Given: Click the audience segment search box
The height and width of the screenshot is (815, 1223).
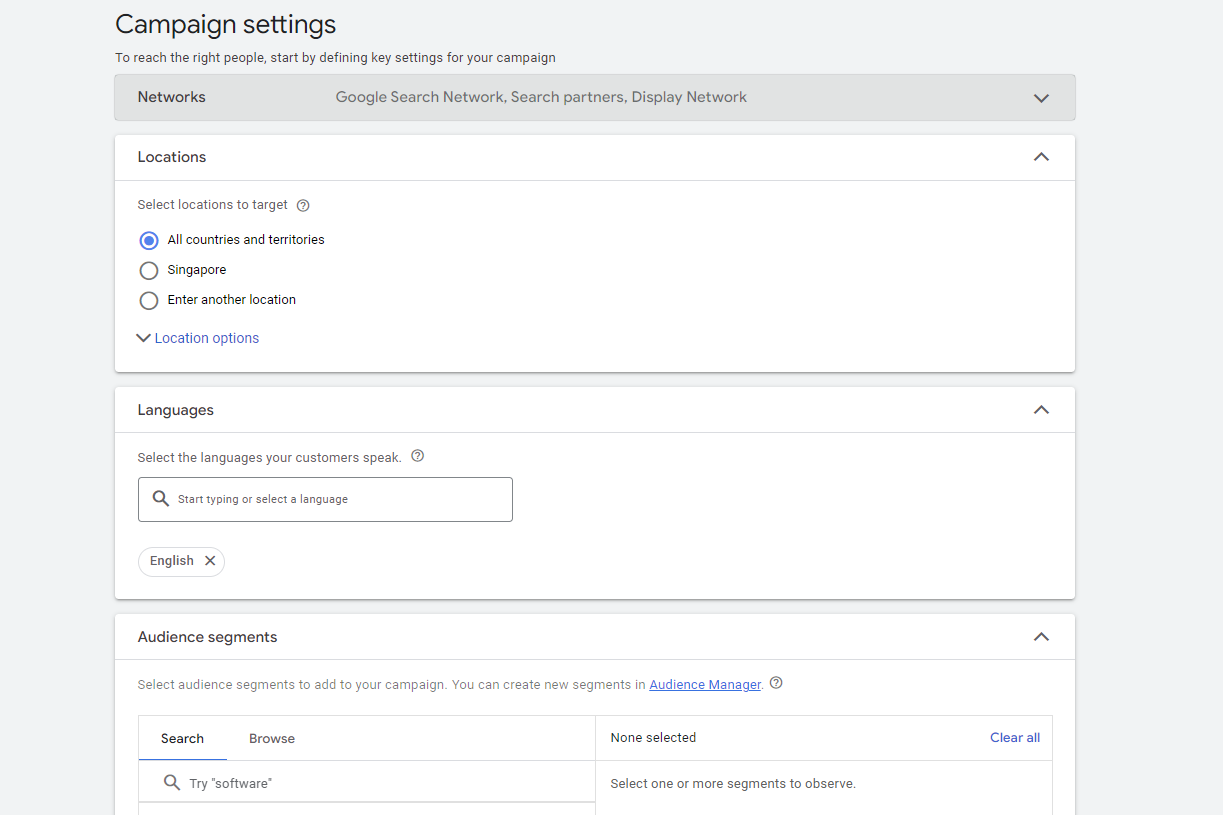Looking at the screenshot, I should coord(380,783).
